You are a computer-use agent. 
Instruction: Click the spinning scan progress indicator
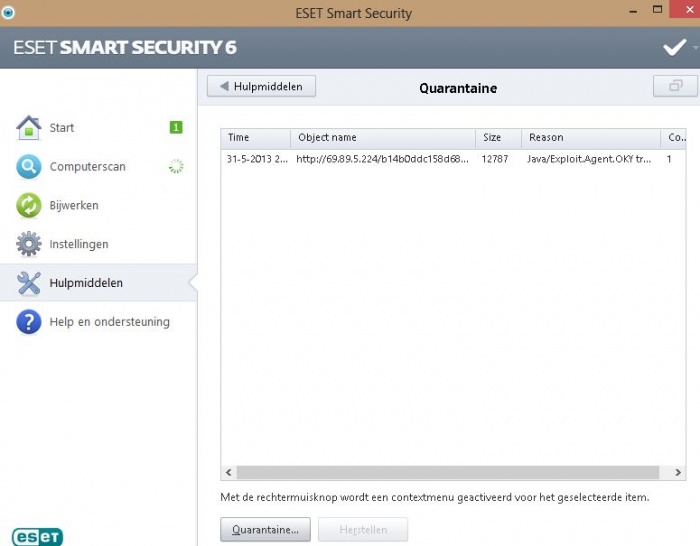[x=176, y=166]
